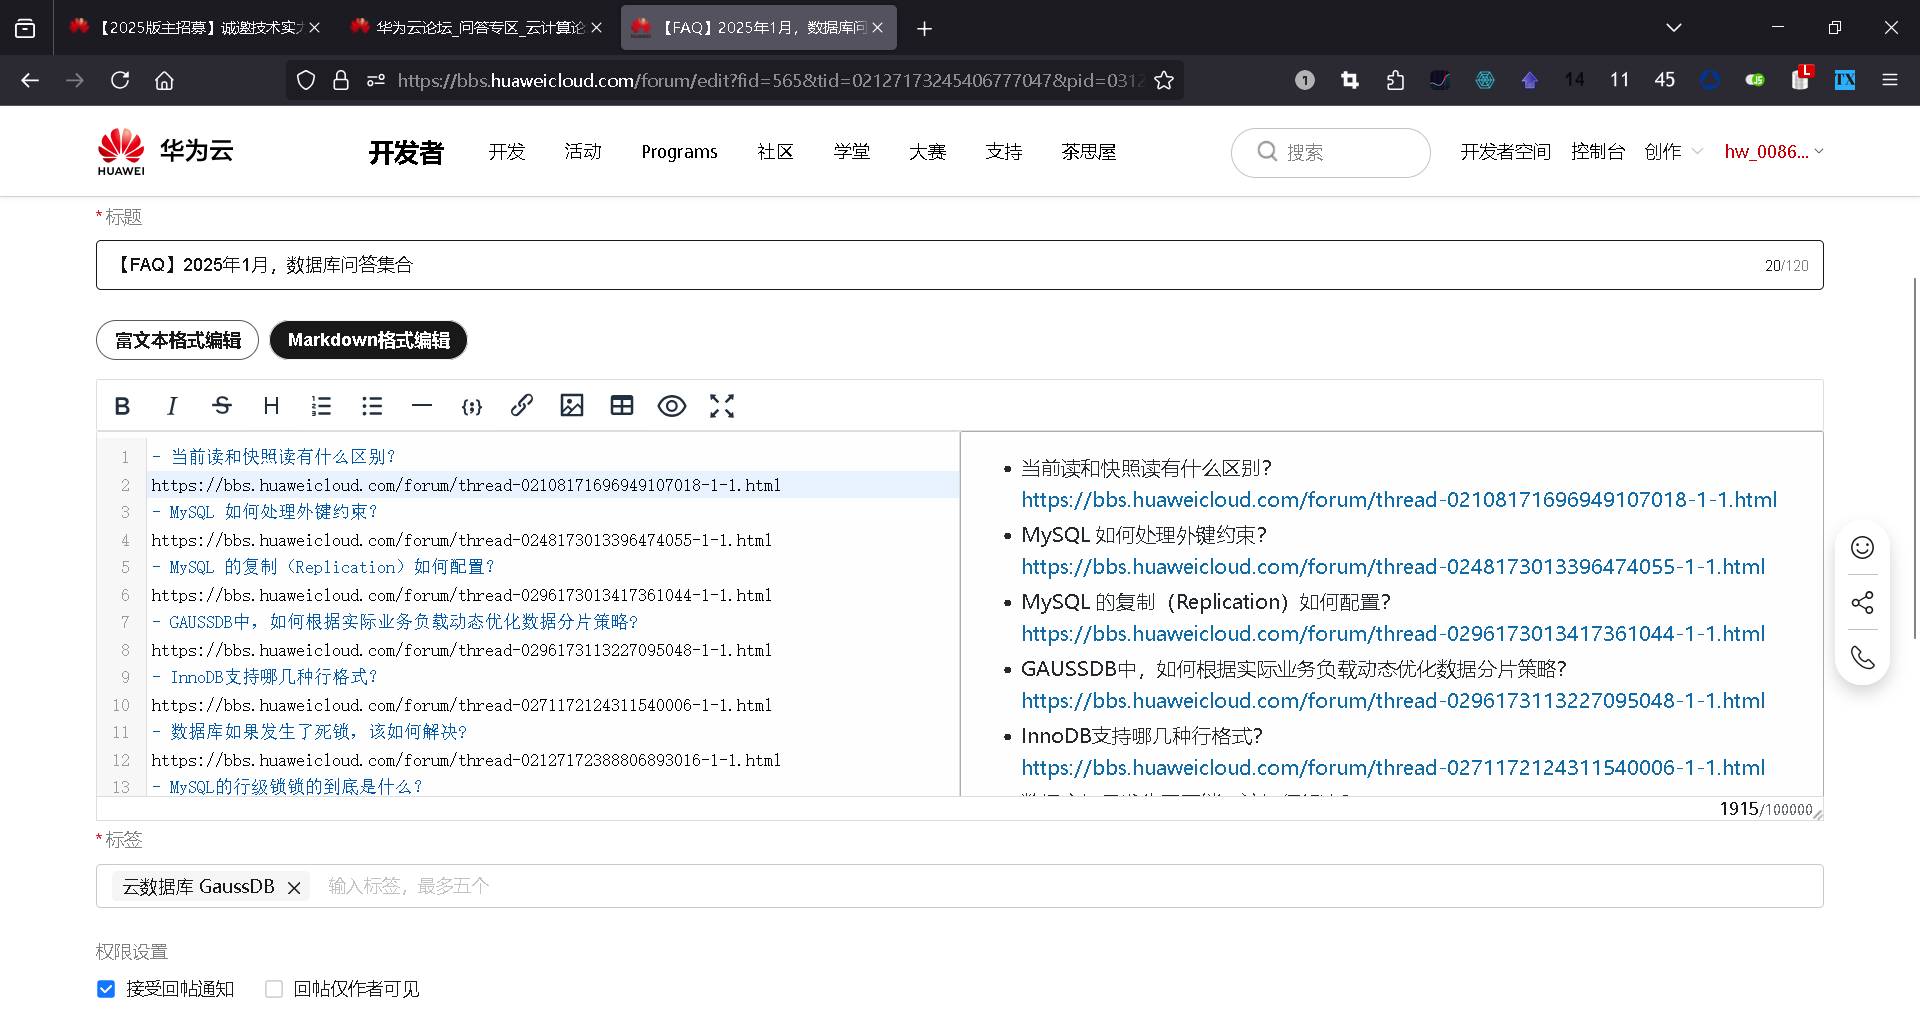This screenshot has width=1920, height=1020.
Task: Open the 支持 nav menu
Action: (x=1003, y=152)
